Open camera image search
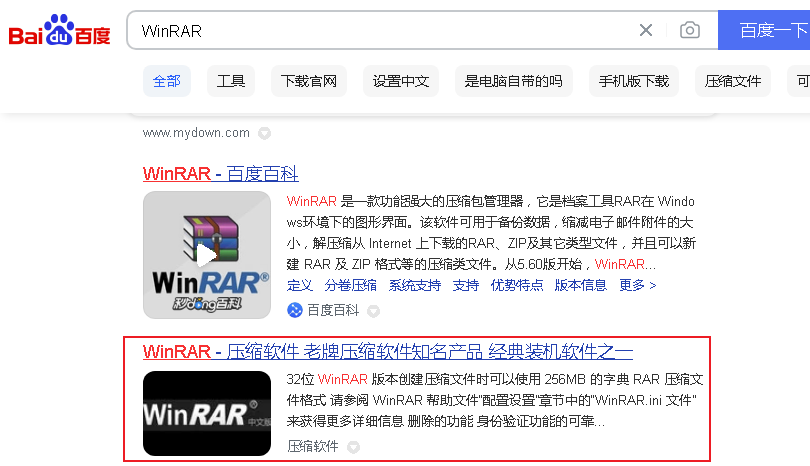810x466 pixels. point(690,30)
